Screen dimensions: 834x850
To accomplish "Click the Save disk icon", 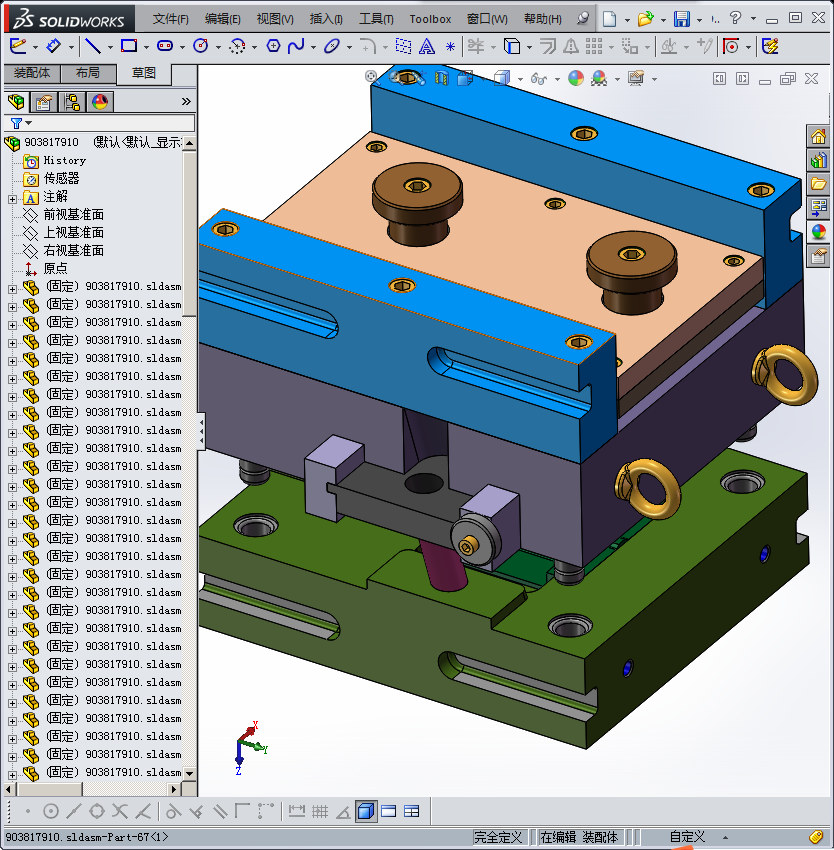I will coord(681,19).
